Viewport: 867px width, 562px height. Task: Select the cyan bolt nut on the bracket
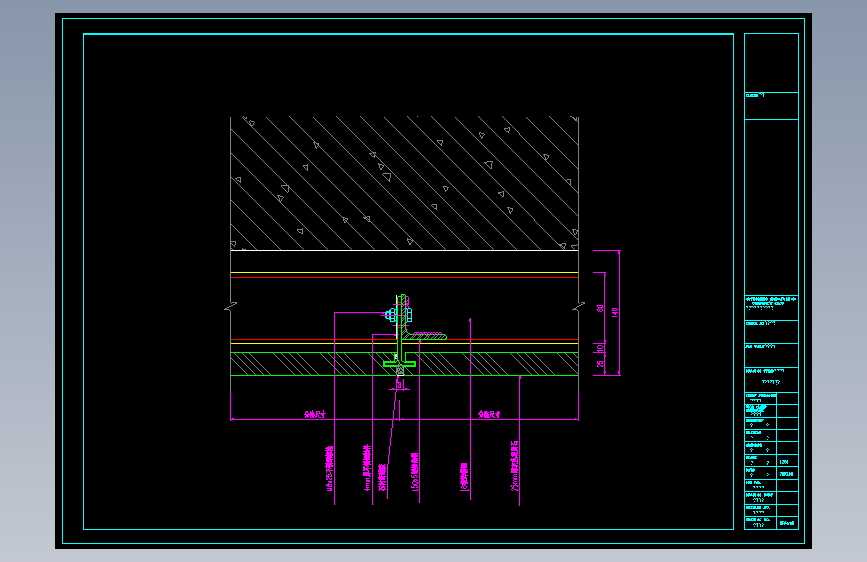point(391,316)
